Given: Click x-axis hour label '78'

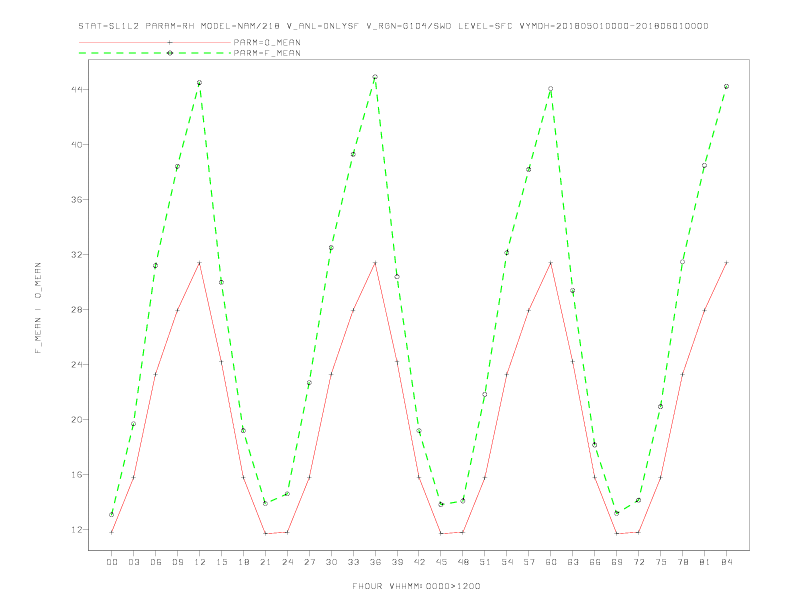Looking at the screenshot, I should coord(682,562).
